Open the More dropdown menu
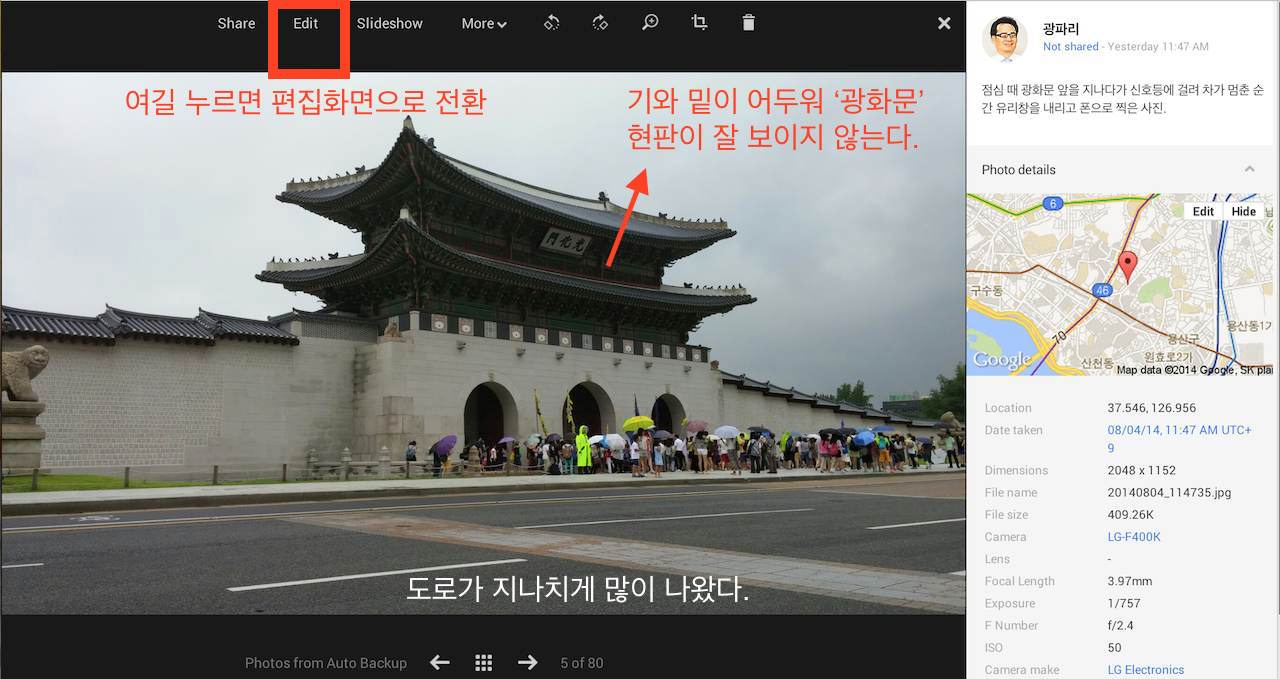1280x679 pixels. 484,23
